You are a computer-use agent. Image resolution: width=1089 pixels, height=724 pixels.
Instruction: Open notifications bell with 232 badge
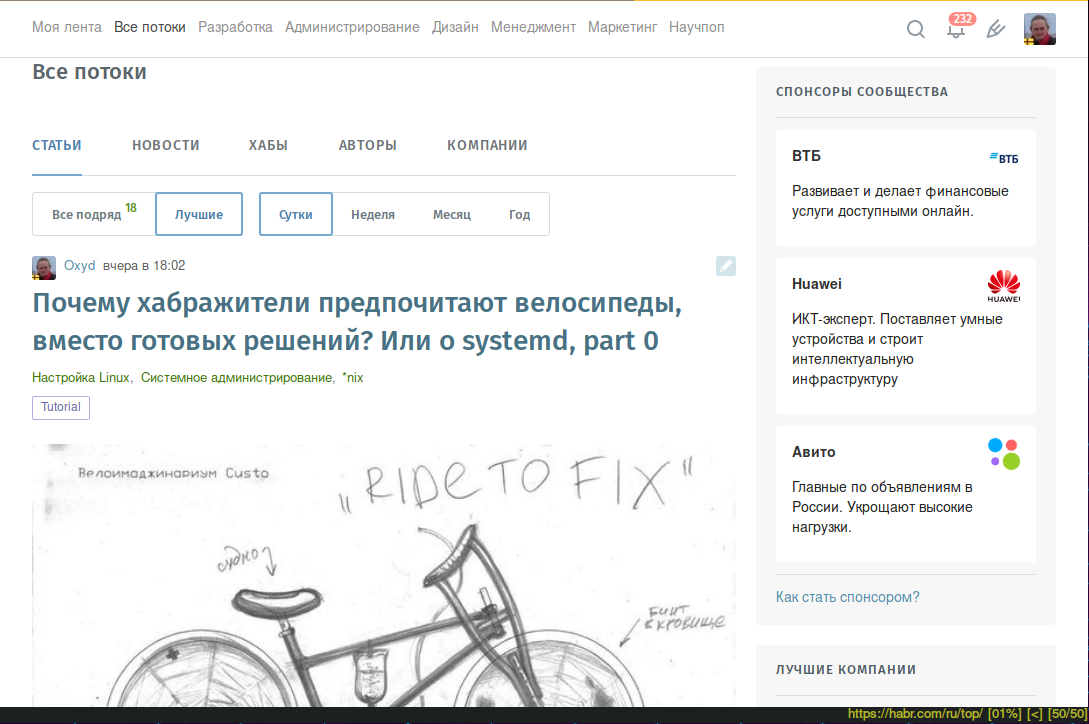point(957,28)
